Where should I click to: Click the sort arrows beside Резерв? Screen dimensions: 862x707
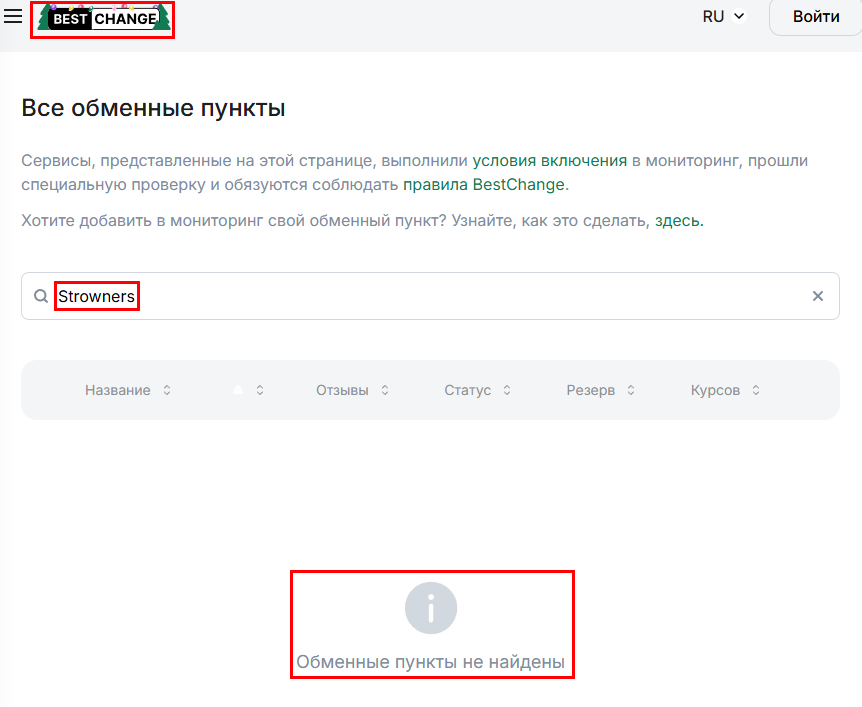point(633,390)
